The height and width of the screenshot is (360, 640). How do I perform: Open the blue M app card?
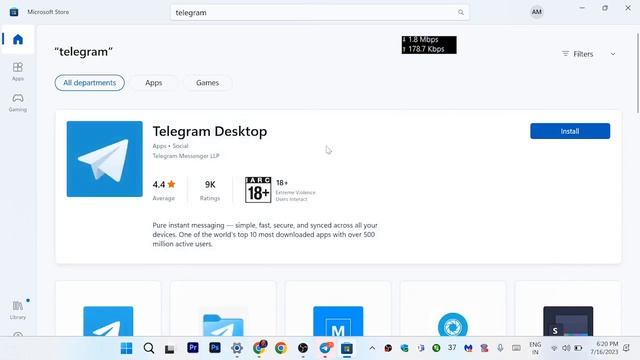338,309
